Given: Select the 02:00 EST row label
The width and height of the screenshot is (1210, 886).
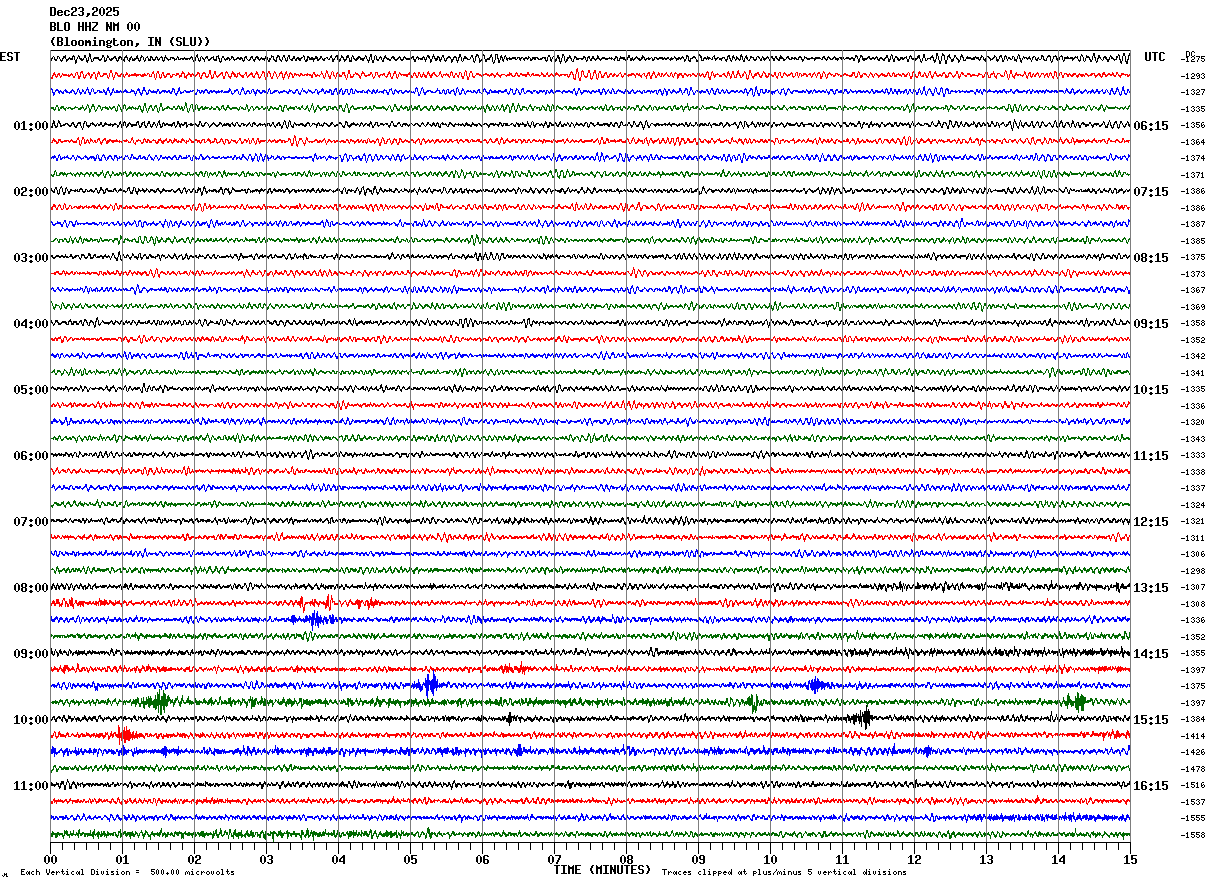Looking at the screenshot, I should click(x=31, y=192).
